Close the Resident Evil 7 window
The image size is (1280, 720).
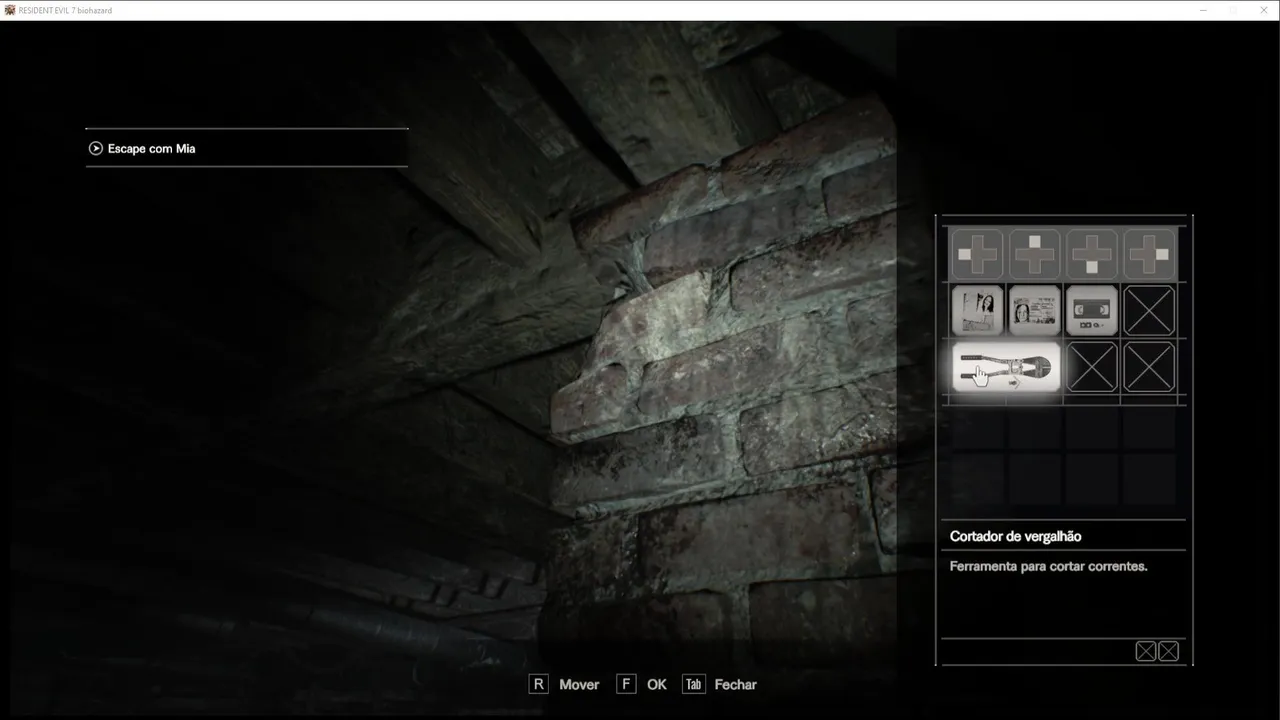point(1263,10)
